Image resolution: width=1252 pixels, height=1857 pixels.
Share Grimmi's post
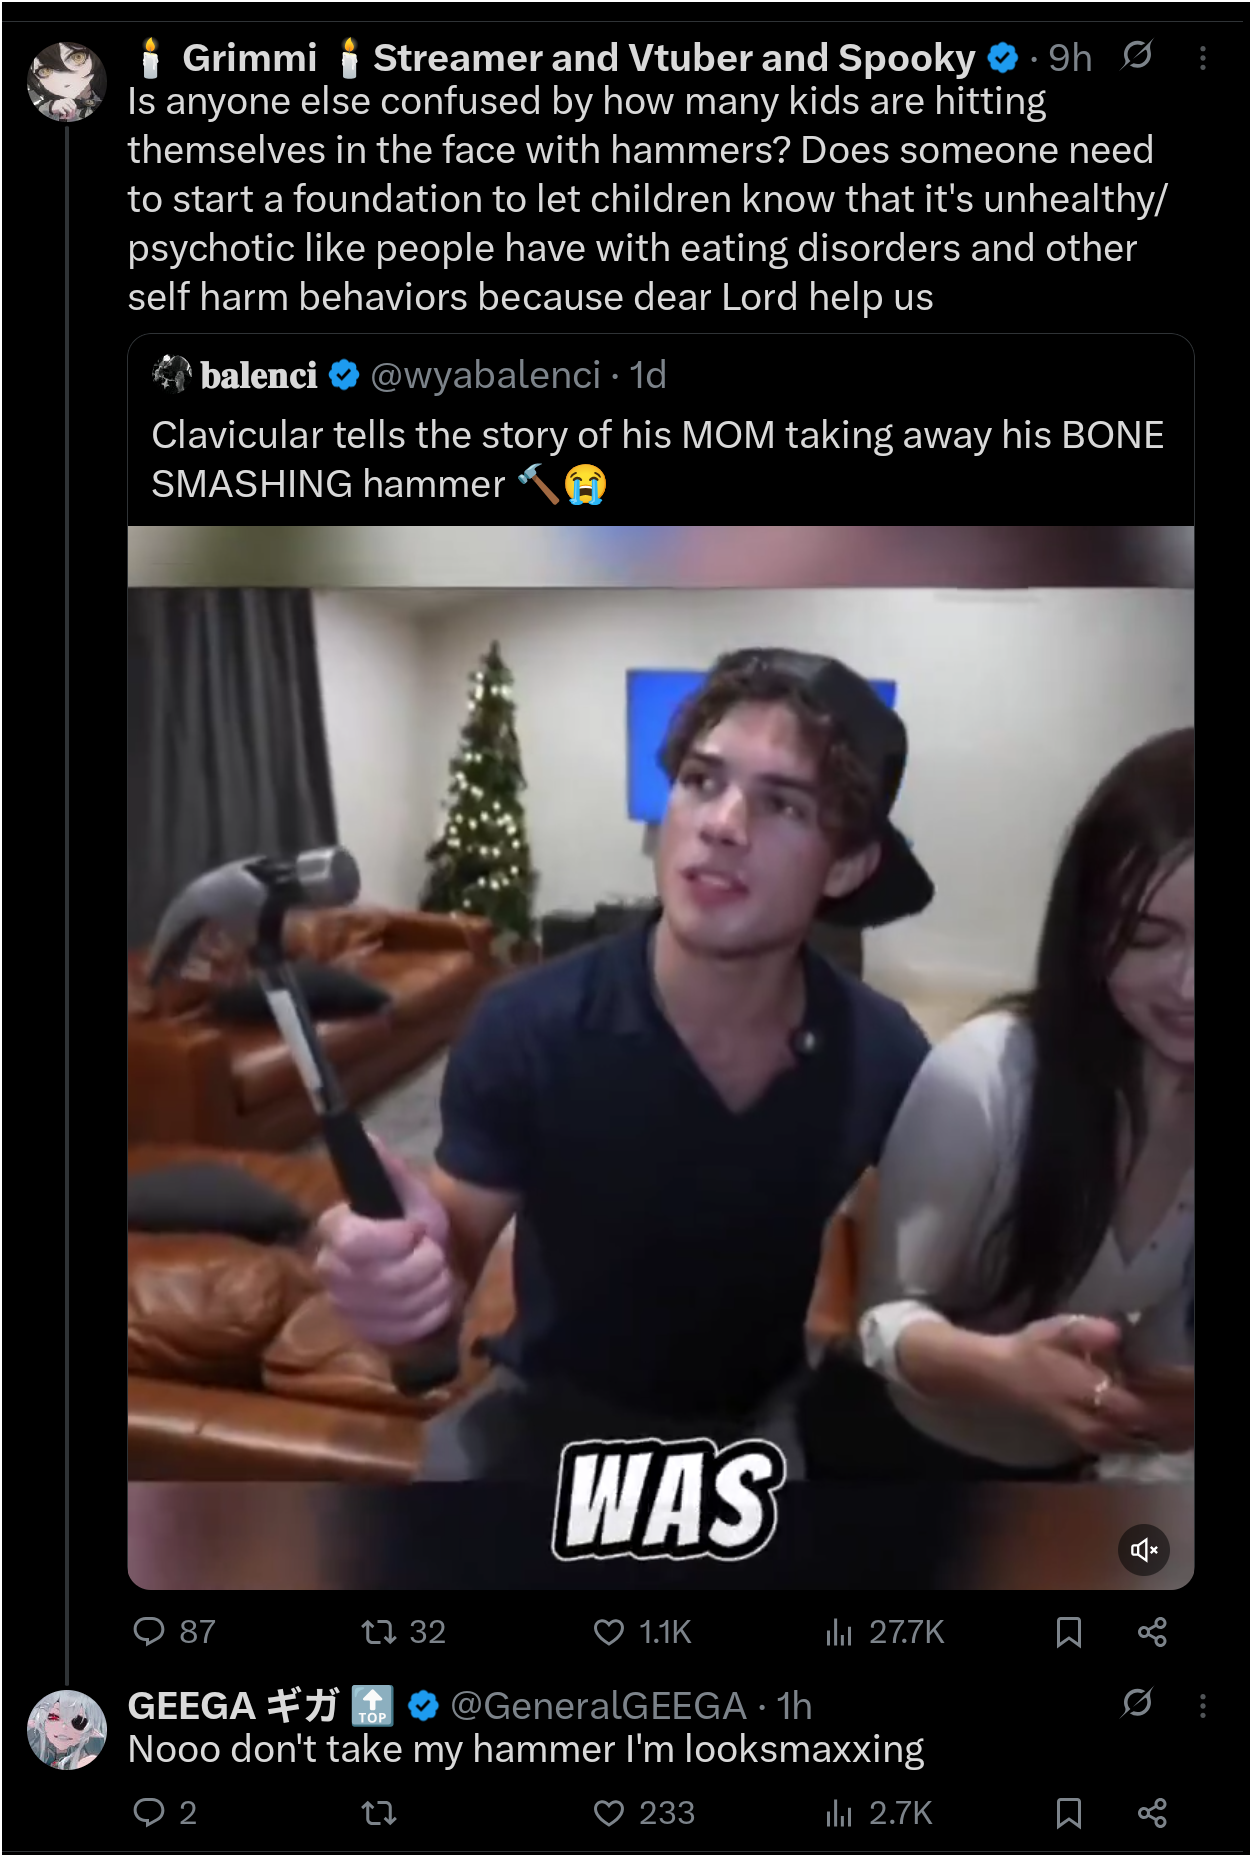[1152, 1632]
